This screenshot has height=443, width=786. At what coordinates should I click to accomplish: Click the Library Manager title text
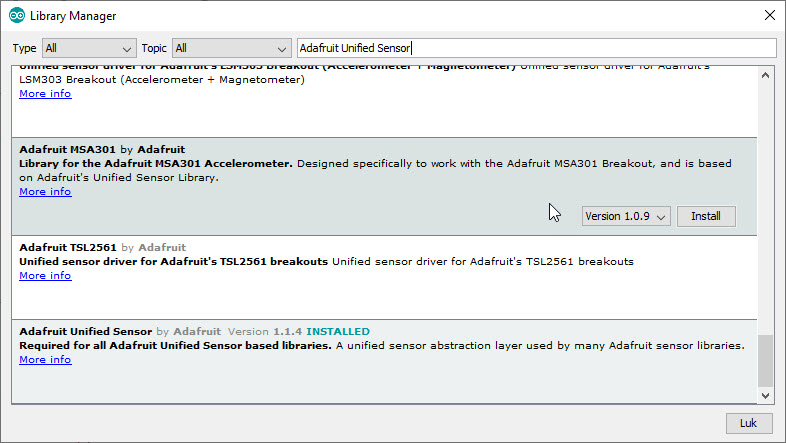73,16
